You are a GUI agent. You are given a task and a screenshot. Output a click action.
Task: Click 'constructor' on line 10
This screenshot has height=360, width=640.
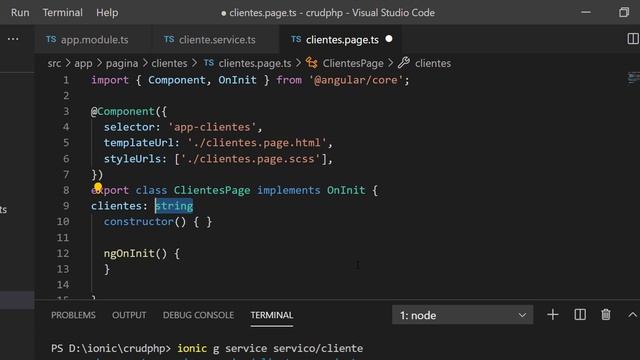tap(139, 222)
